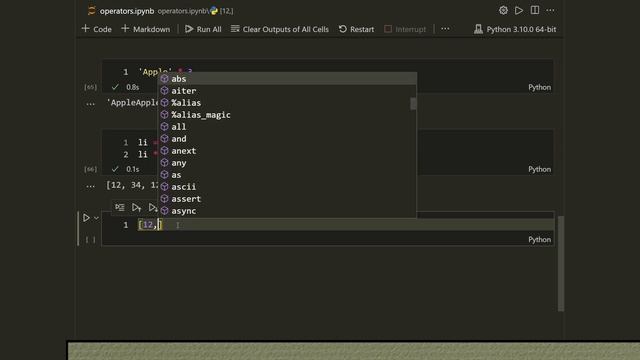Click Execute Above Cells icon in the cell toolbar
Viewport: 640px width, 360px height.
coord(136,207)
